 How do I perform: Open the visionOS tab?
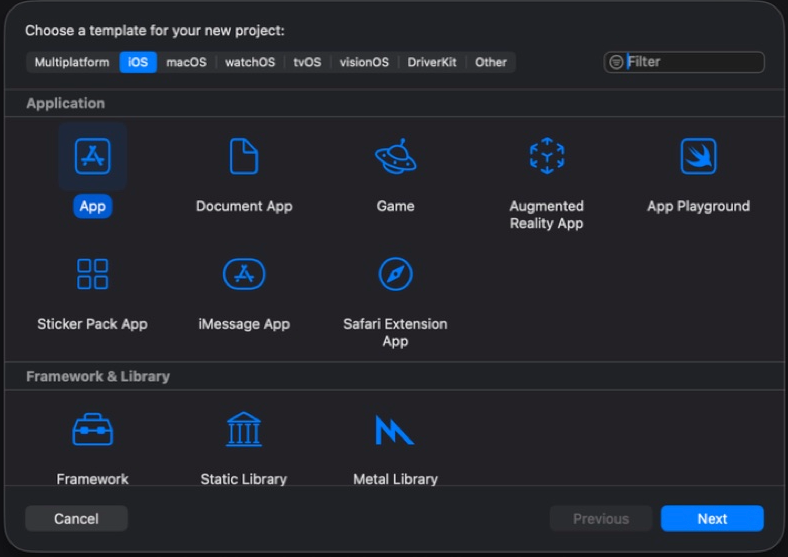tap(364, 62)
